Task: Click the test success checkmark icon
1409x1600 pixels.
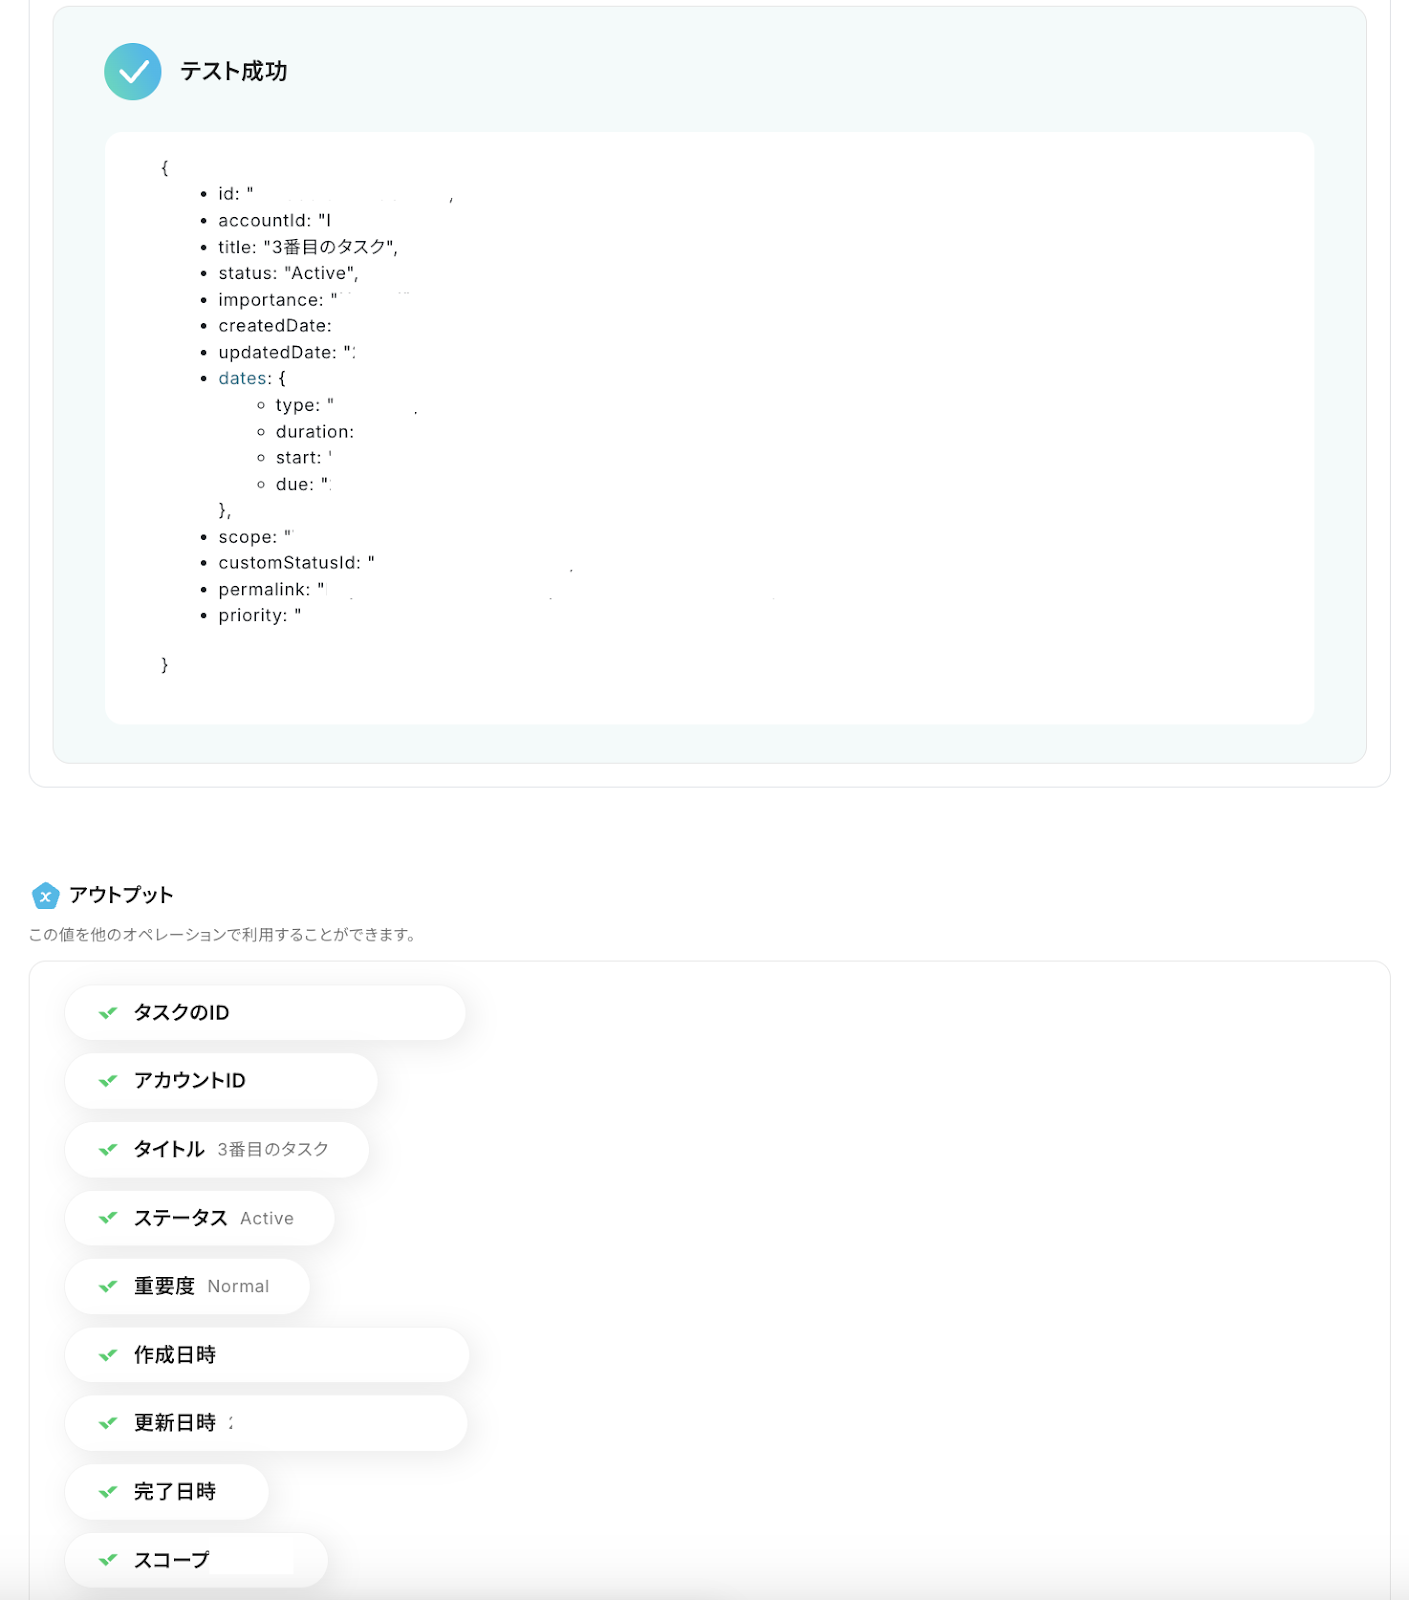Action: click(x=133, y=72)
